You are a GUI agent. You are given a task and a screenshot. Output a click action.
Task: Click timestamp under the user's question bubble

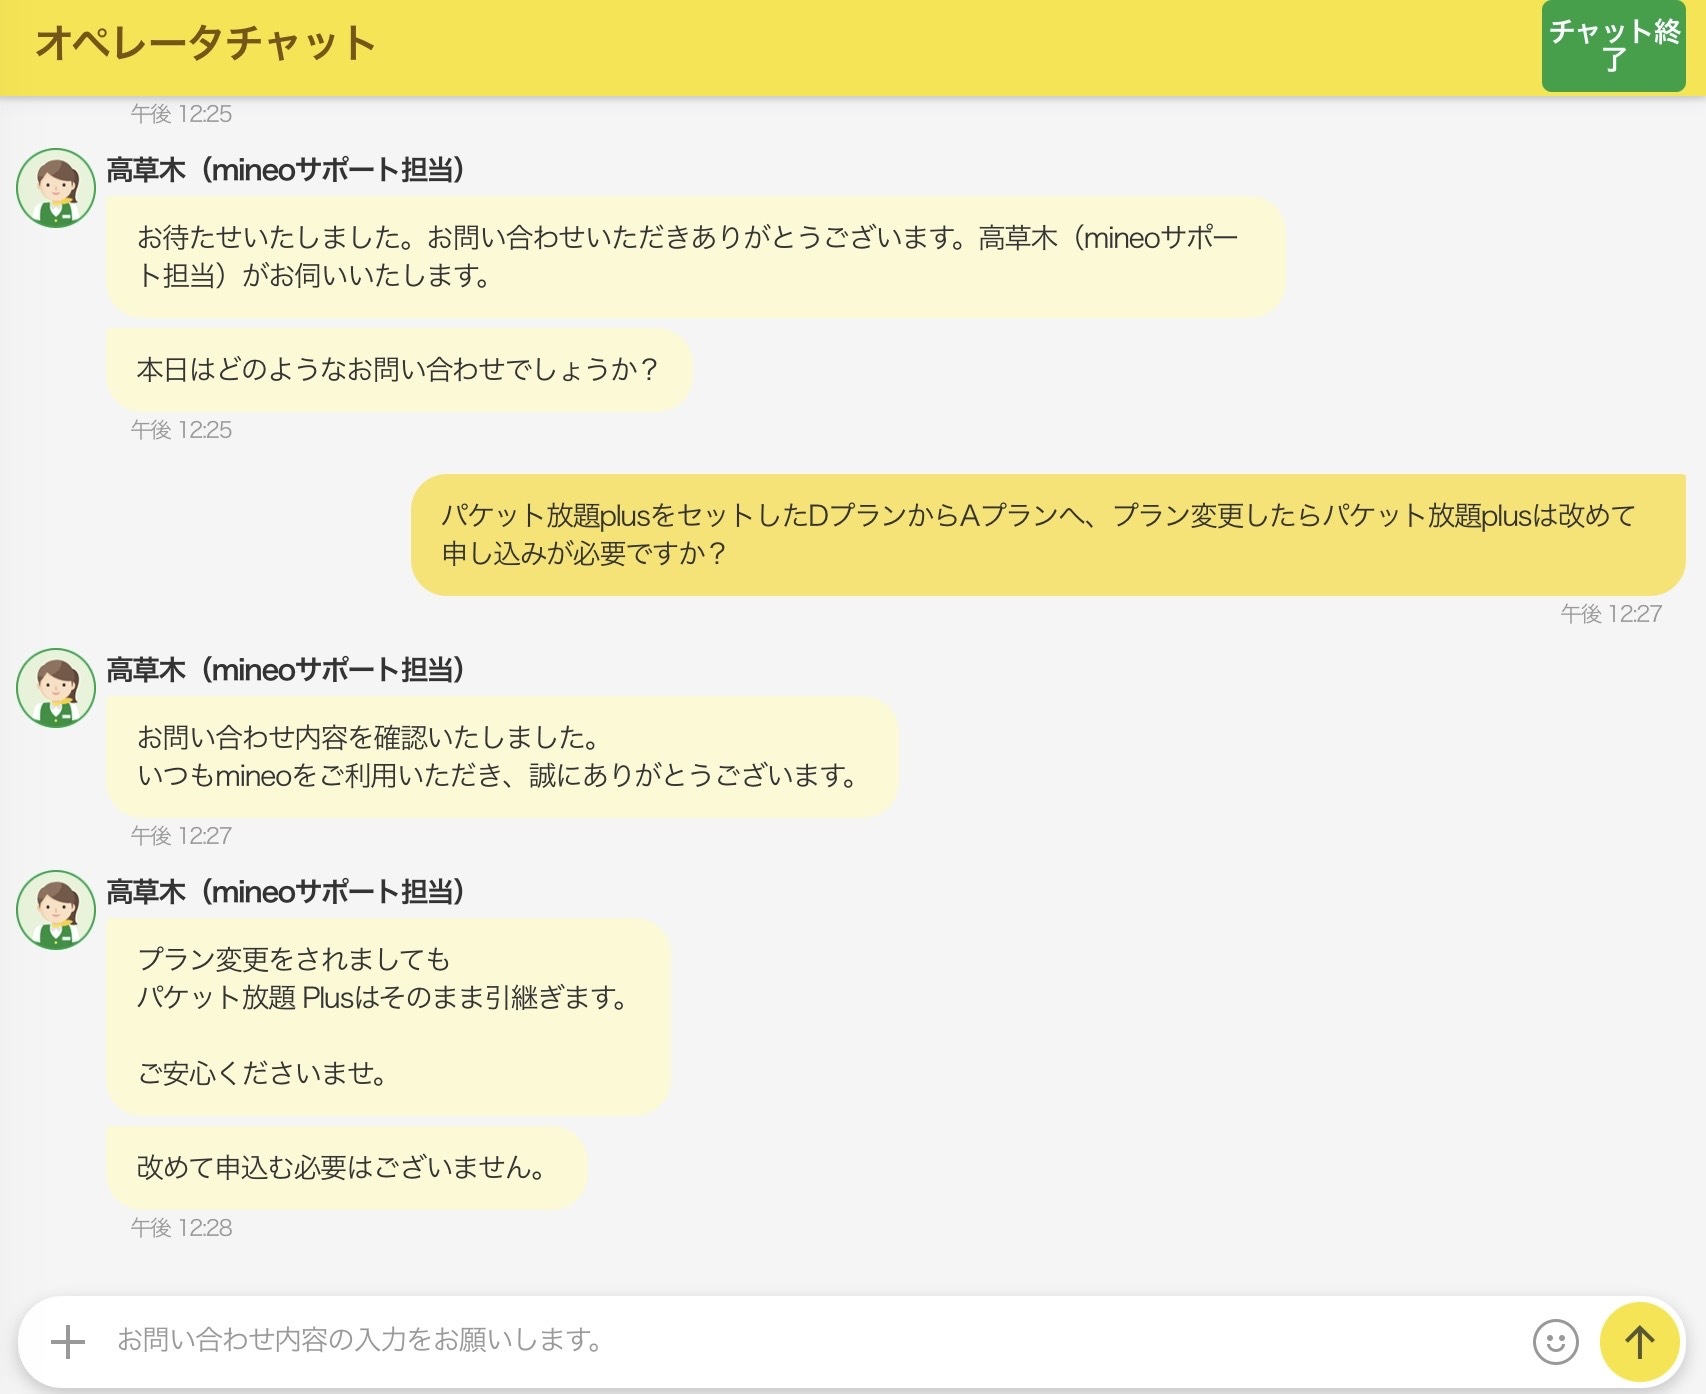(1610, 614)
